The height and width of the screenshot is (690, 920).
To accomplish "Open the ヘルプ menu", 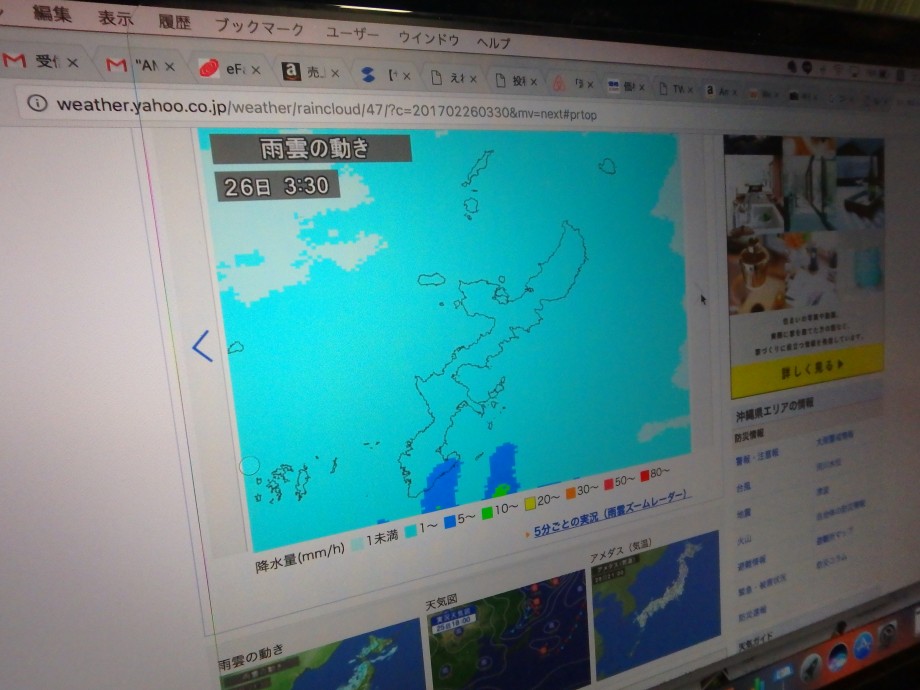I will [493, 42].
